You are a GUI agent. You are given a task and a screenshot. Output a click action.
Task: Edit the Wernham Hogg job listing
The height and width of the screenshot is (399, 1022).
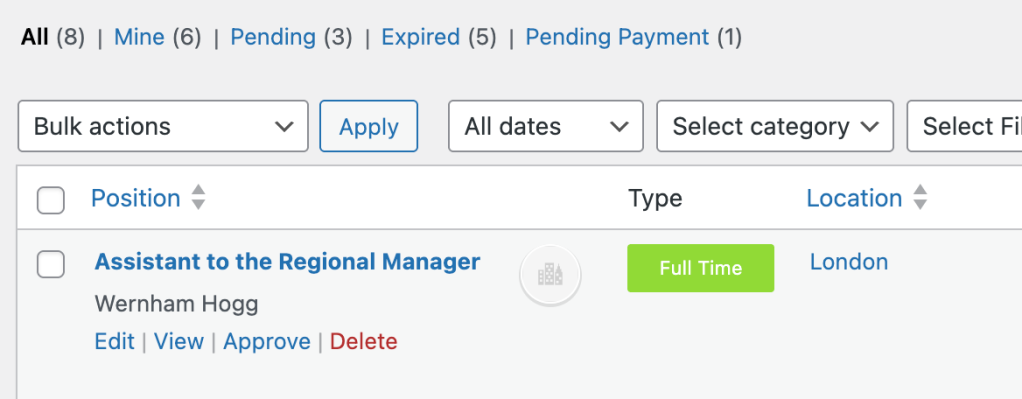pos(115,342)
